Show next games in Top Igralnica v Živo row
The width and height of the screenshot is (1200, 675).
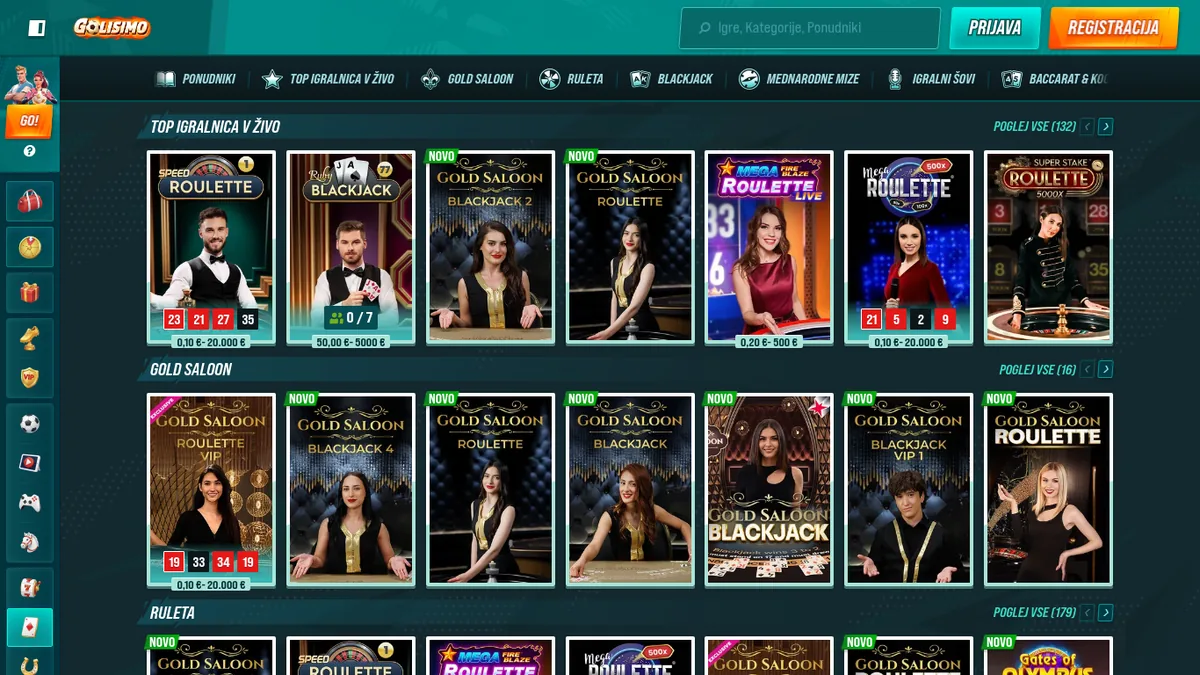[x=1105, y=127]
